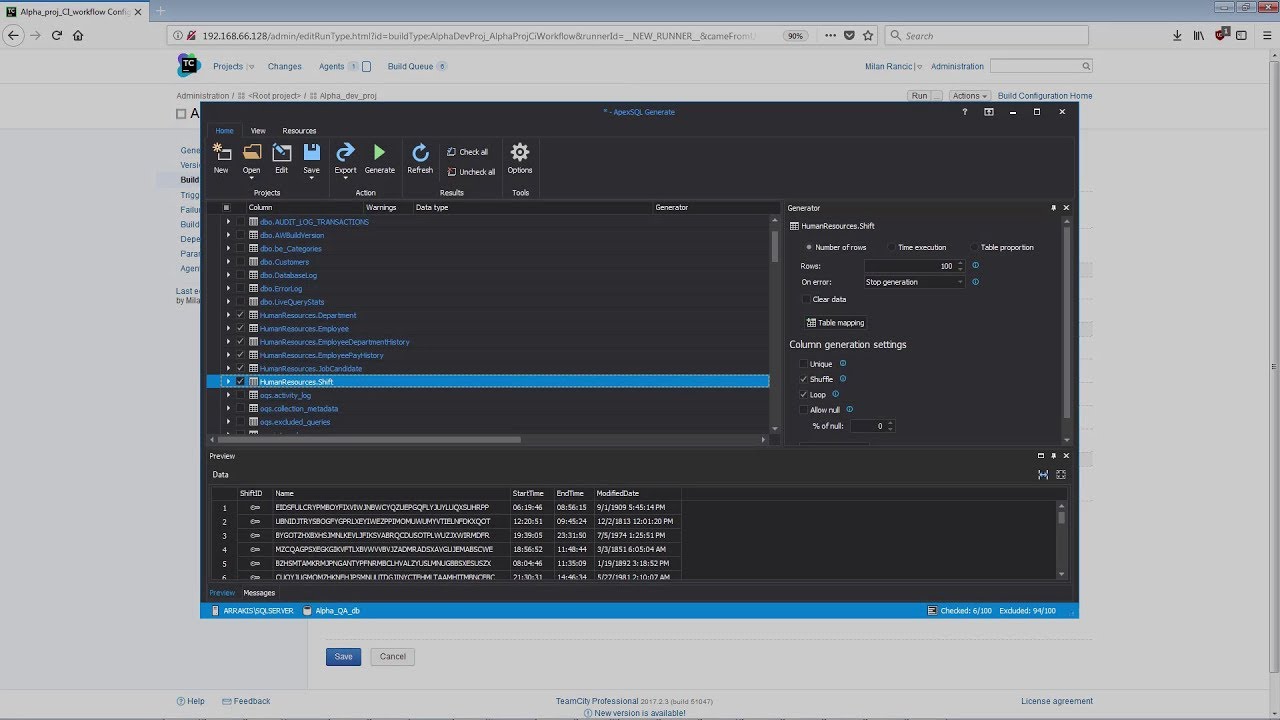The height and width of the screenshot is (720, 1280).
Task: Uncheck HumanResources.JobCandidate table
Action: 241,368
